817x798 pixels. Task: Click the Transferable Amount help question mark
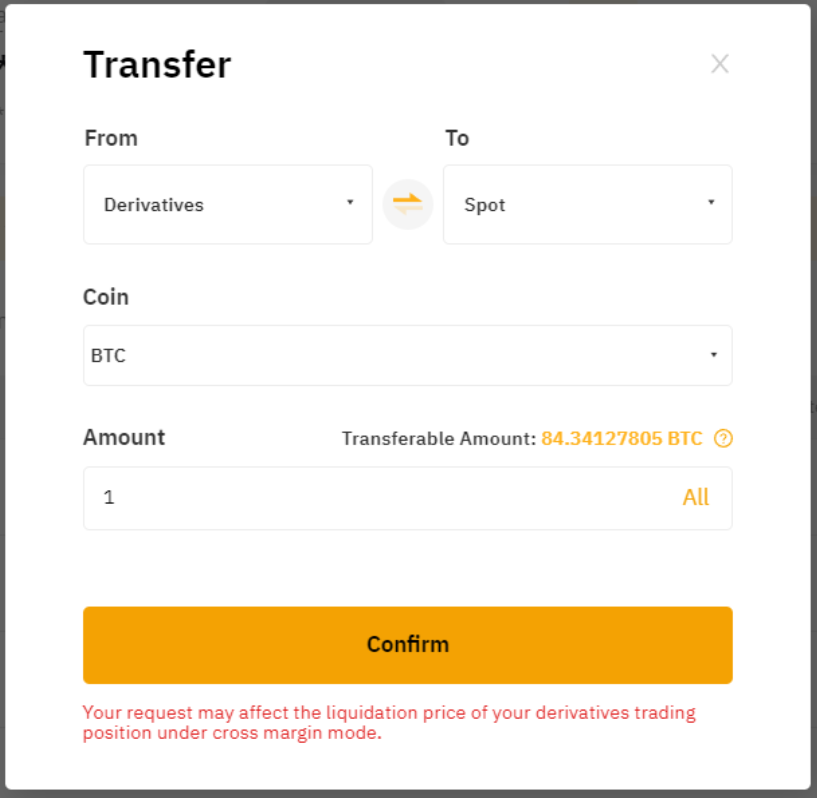pyautogui.click(x=724, y=438)
